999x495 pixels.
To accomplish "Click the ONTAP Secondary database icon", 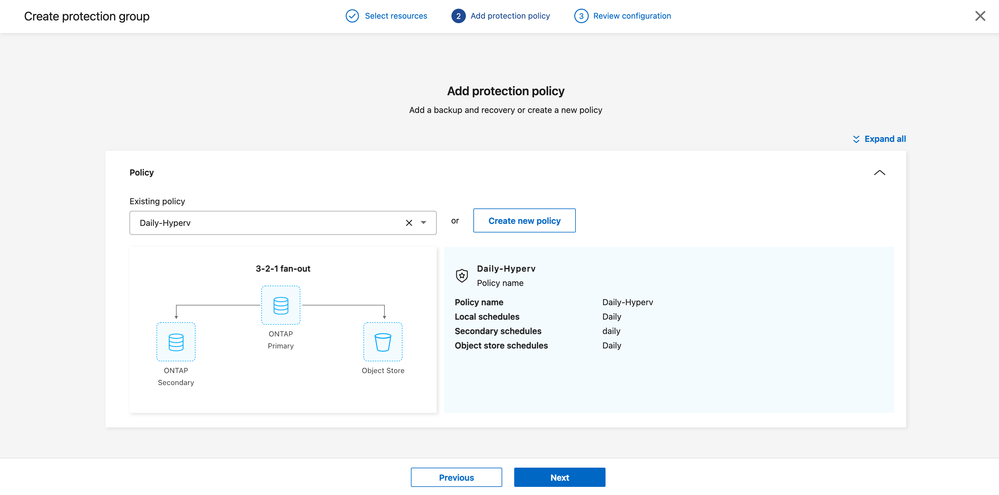I will click(176, 342).
